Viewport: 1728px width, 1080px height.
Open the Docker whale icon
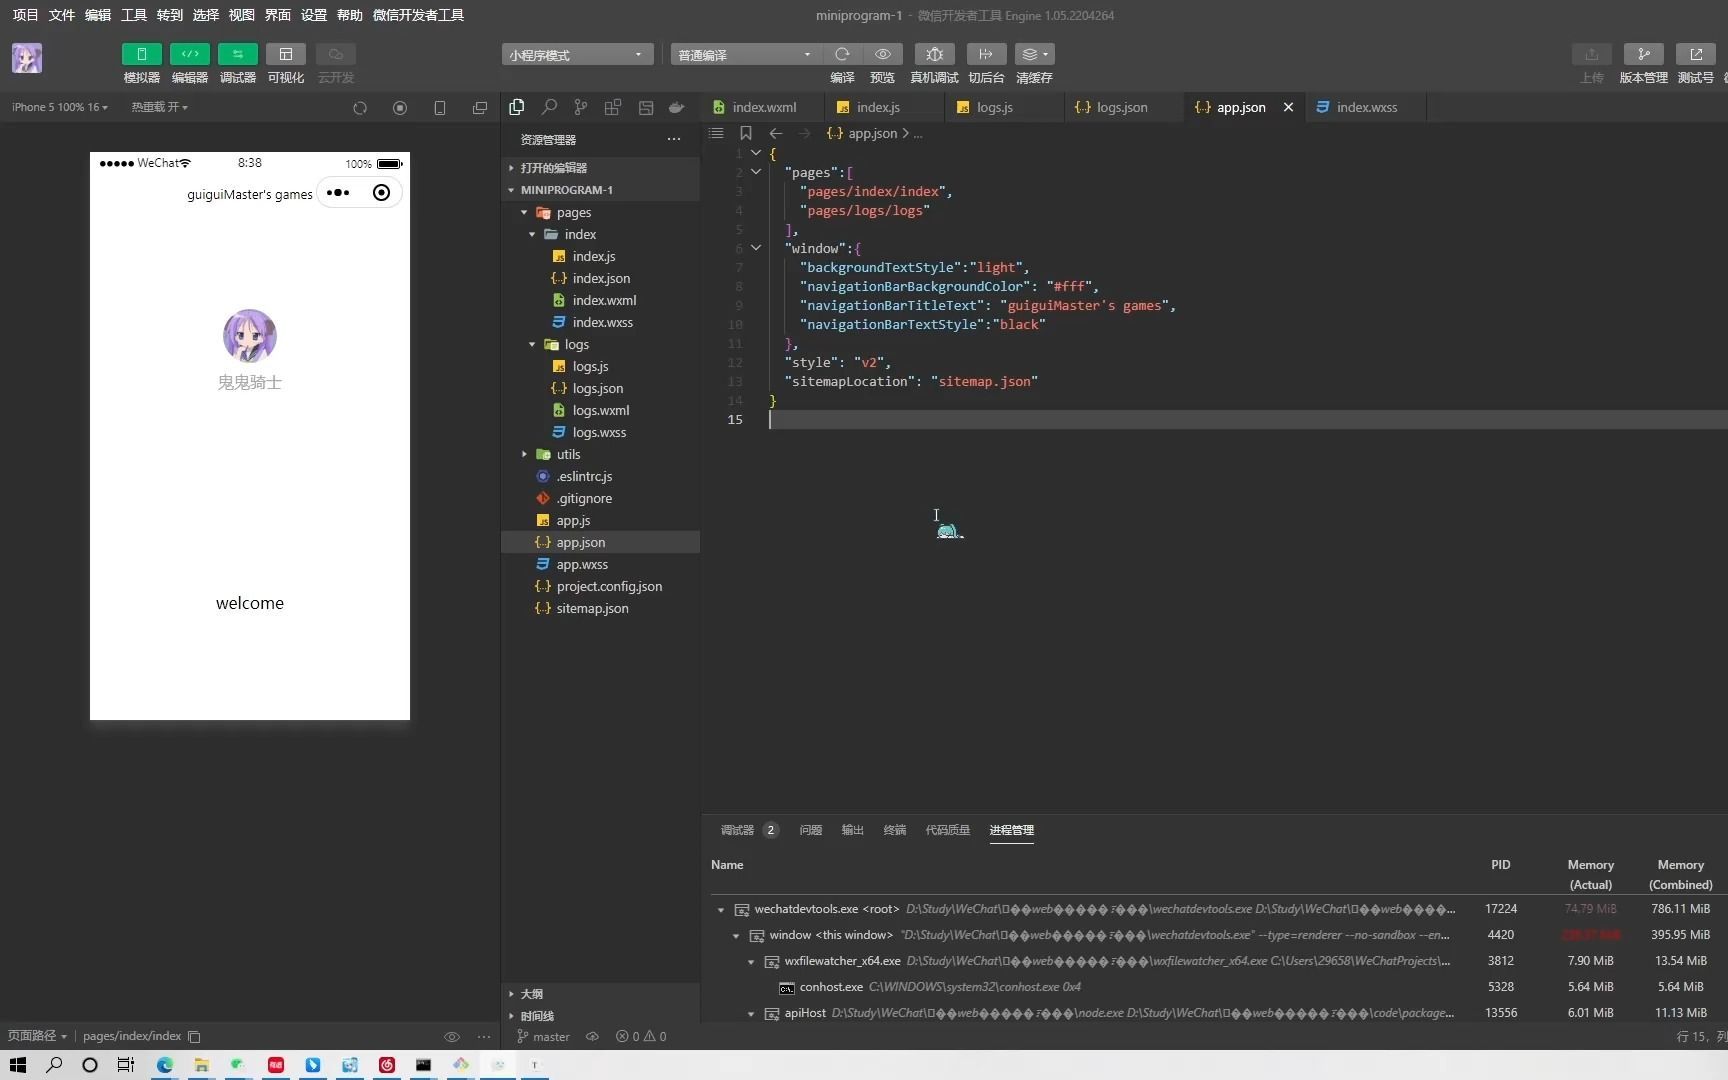click(x=677, y=107)
